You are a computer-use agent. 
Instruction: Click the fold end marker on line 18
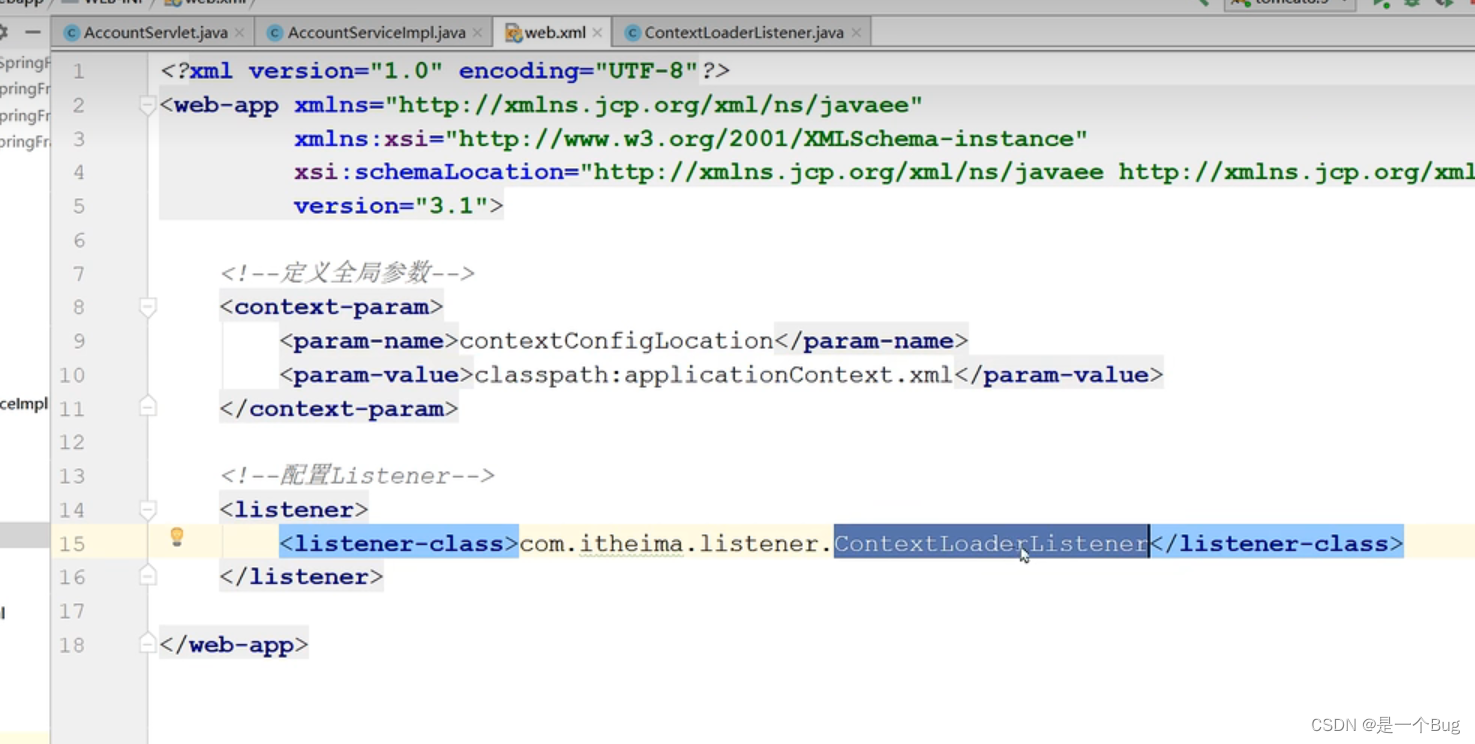147,643
